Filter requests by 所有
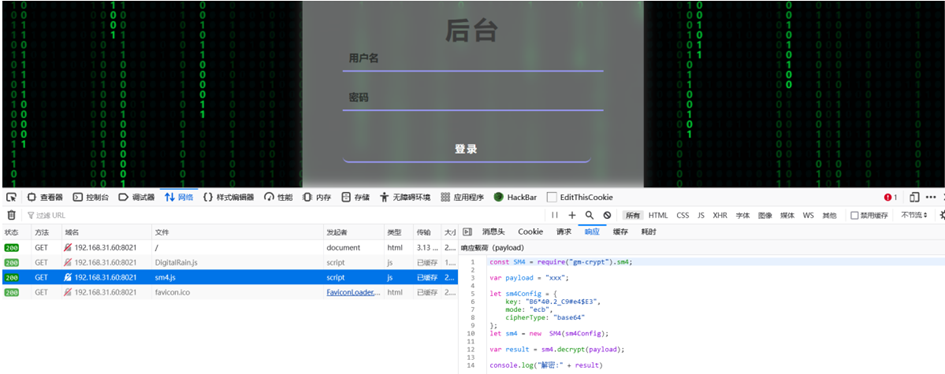 click(632, 215)
